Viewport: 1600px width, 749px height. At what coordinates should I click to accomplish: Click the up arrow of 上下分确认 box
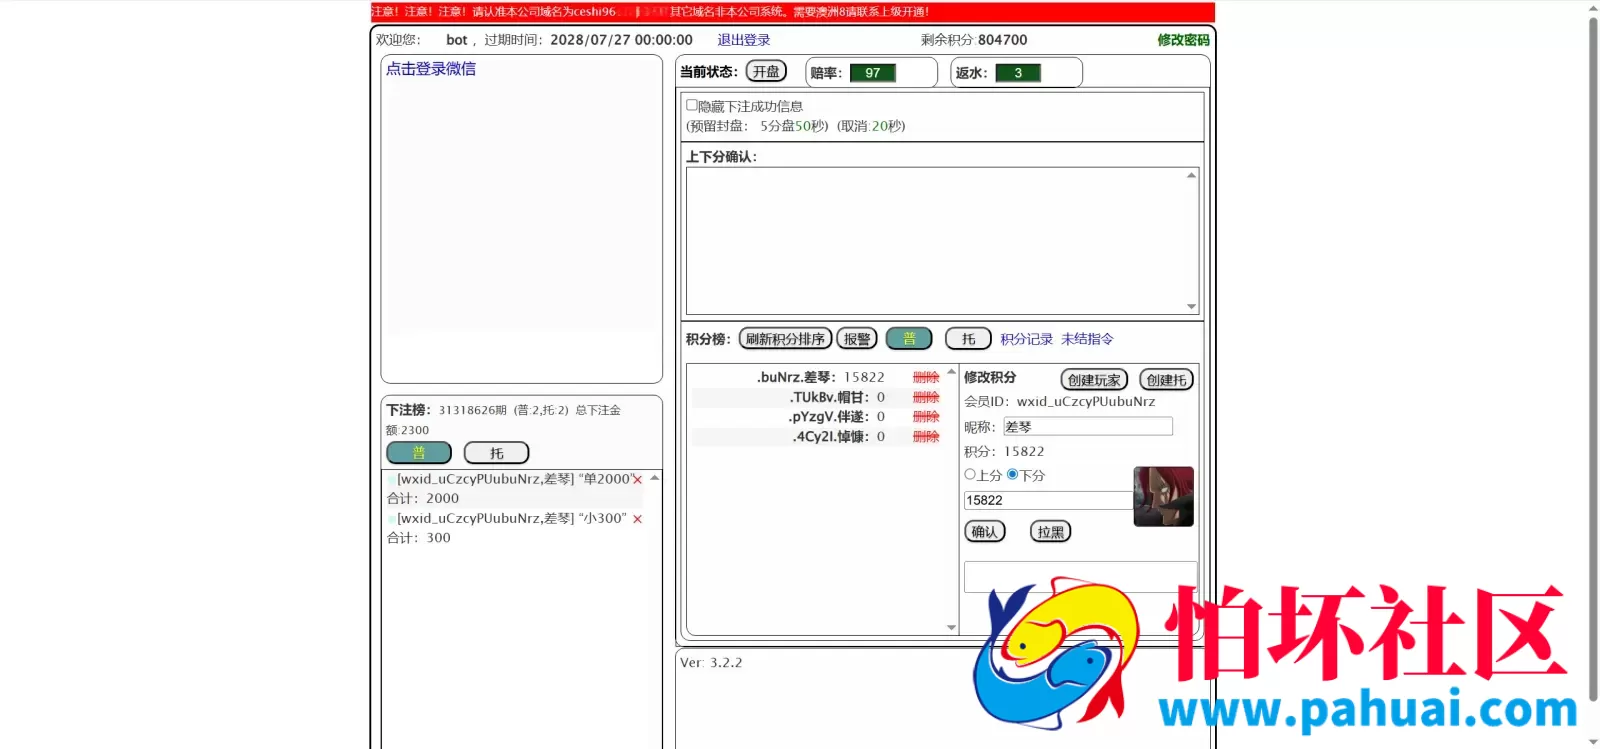point(1191,175)
